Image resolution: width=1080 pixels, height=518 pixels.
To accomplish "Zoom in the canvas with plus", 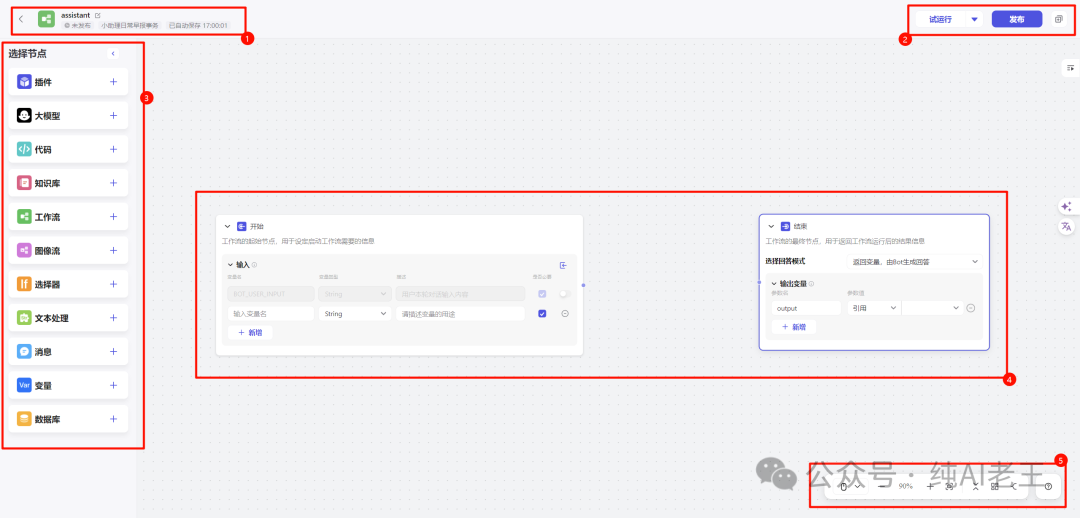I will 930,486.
